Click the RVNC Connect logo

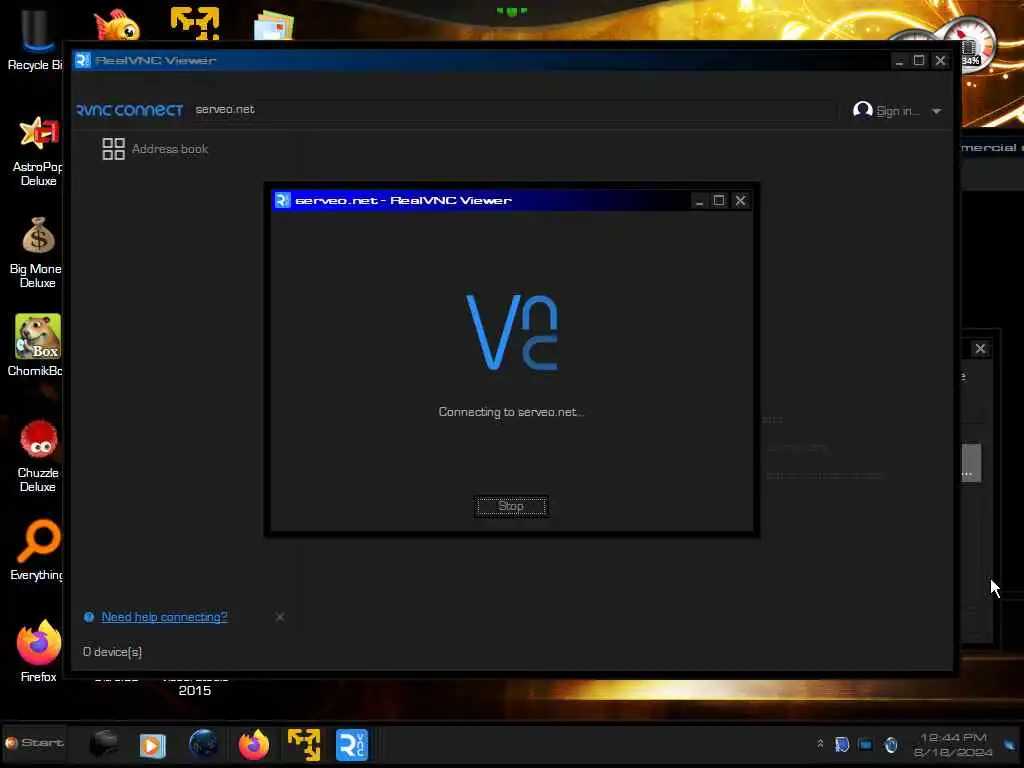tap(129, 110)
